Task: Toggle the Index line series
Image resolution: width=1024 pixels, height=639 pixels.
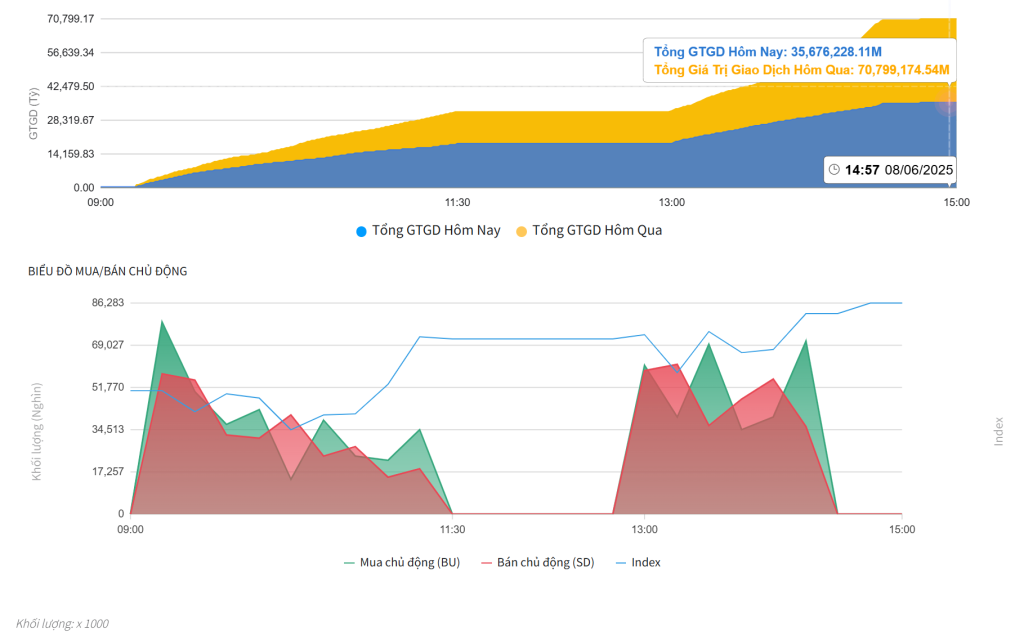Action: pos(638,563)
